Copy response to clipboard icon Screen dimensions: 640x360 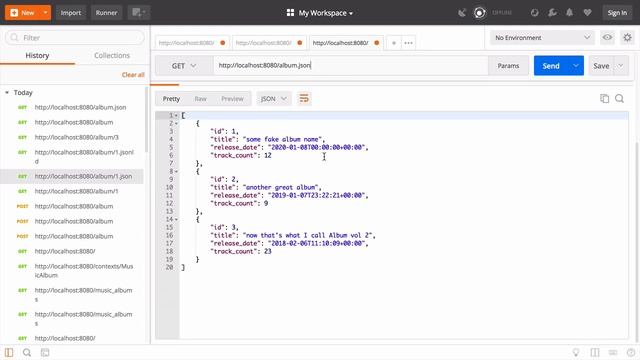click(x=604, y=98)
